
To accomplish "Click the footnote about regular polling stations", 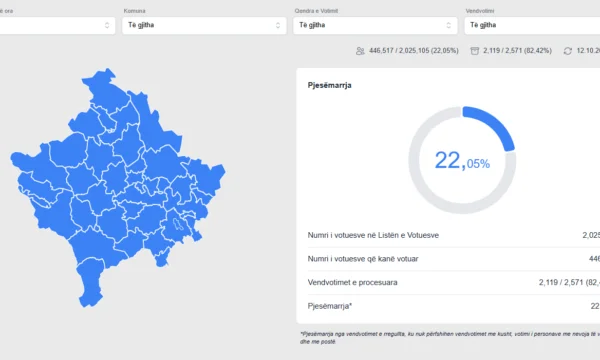I will (450, 338).
